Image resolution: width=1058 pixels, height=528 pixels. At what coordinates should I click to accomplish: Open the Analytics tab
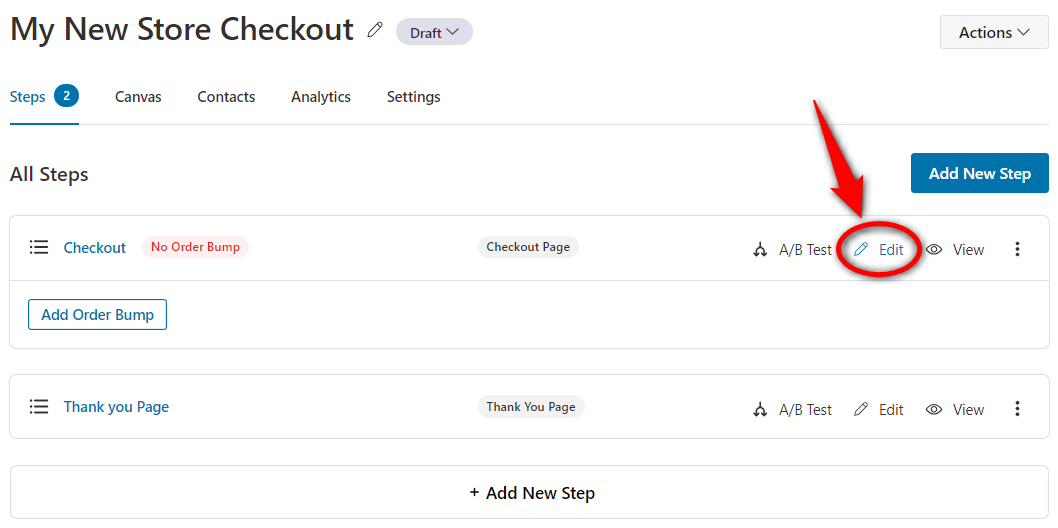(x=321, y=97)
